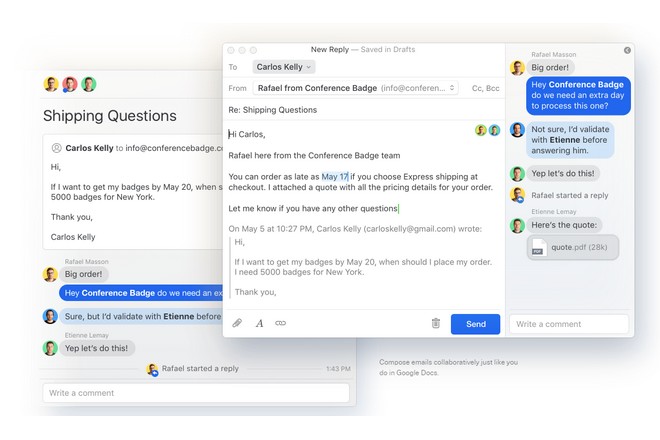Click comment field under conversation thread
The width and height of the screenshot is (660, 440).
[198, 393]
